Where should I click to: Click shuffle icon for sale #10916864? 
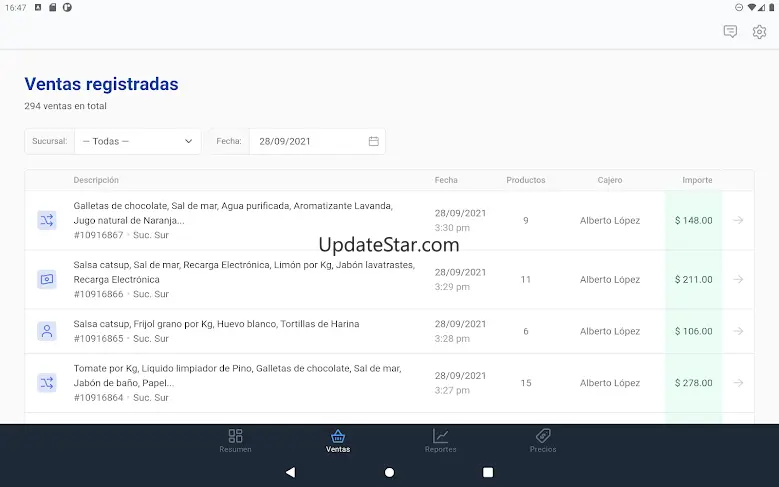pyautogui.click(x=47, y=382)
